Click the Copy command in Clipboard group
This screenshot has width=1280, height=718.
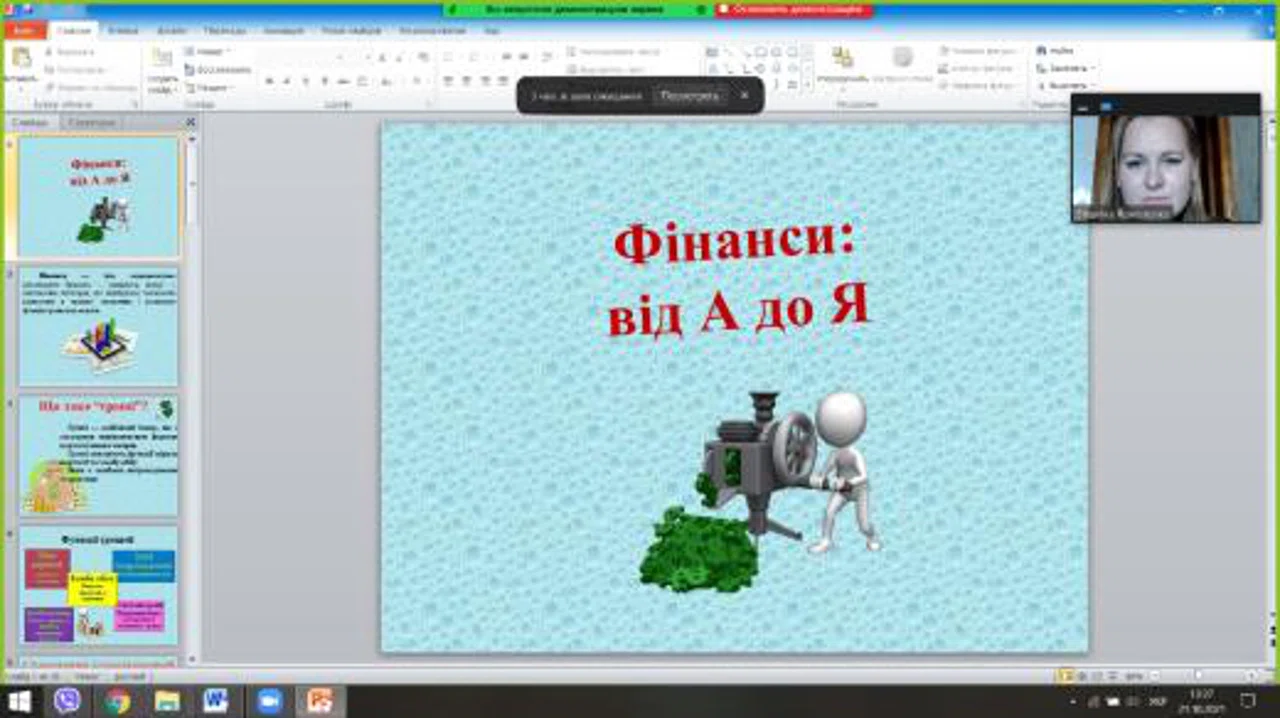[75, 69]
